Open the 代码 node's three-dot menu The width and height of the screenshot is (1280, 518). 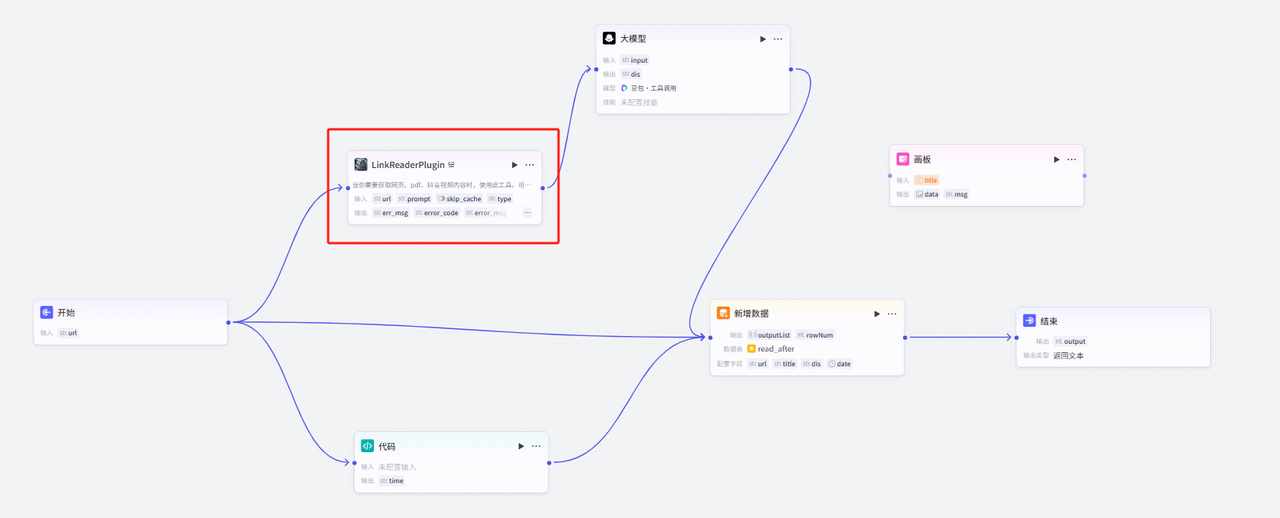pos(536,446)
